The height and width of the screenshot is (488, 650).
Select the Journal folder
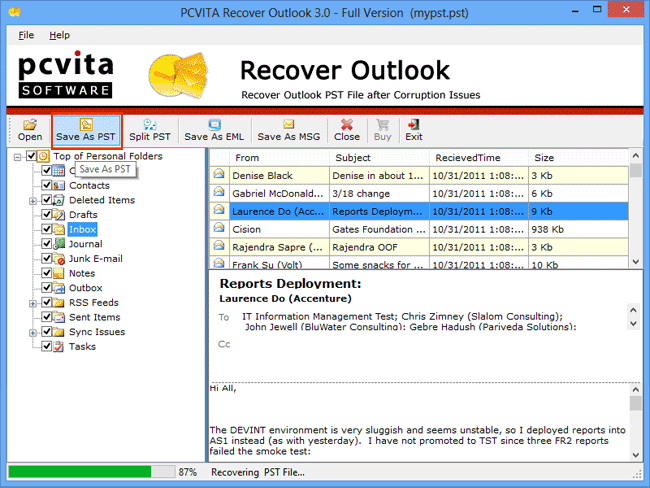pyautogui.click(x=85, y=244)
